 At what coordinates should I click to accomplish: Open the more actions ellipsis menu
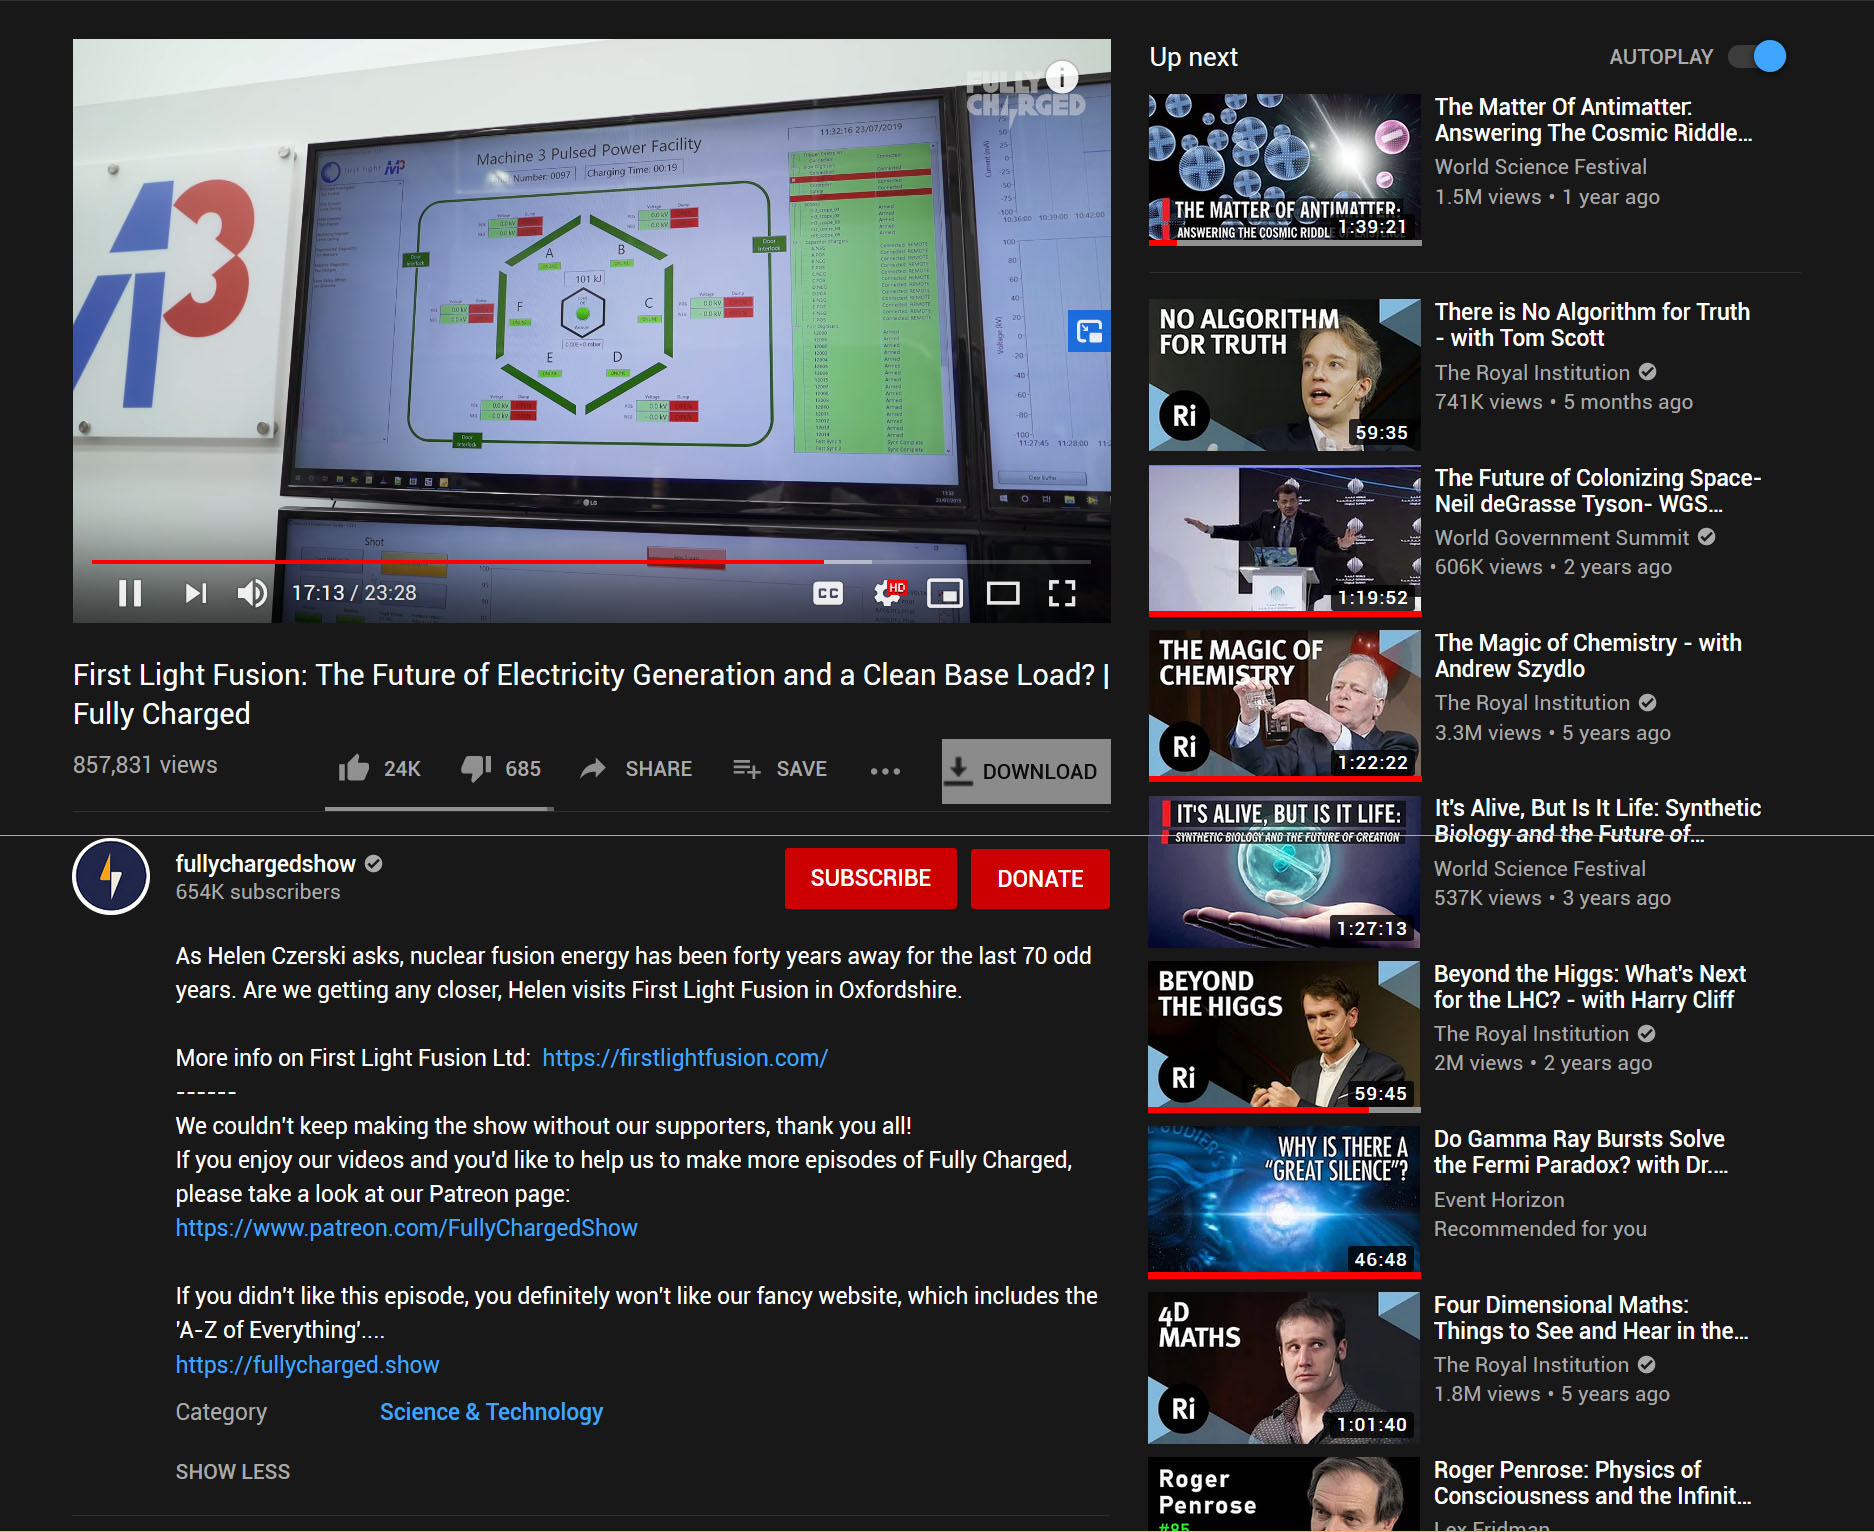pos(885,771)
